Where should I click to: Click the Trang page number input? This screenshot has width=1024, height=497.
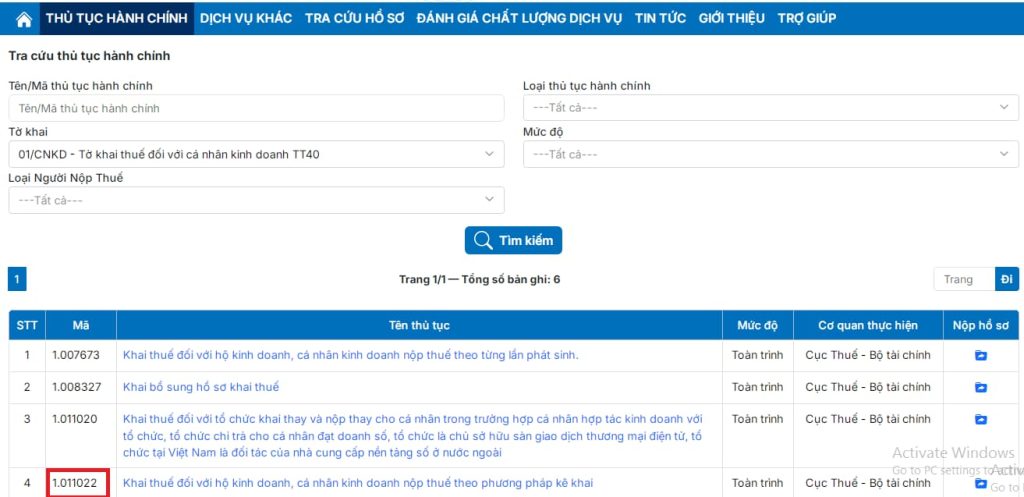[x=964, y=280]
